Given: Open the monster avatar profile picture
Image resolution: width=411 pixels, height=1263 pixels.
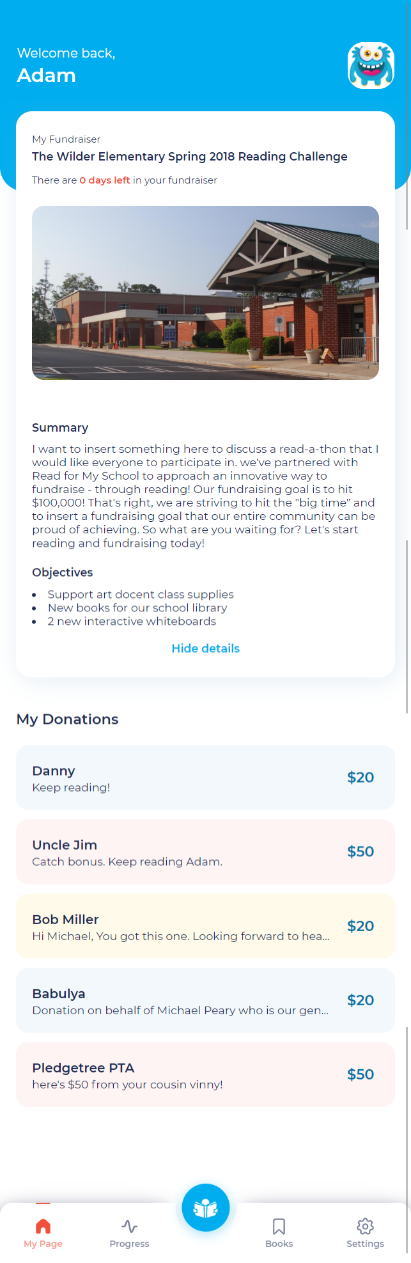Looking at the screenshot, I should (x=371, y=66).
